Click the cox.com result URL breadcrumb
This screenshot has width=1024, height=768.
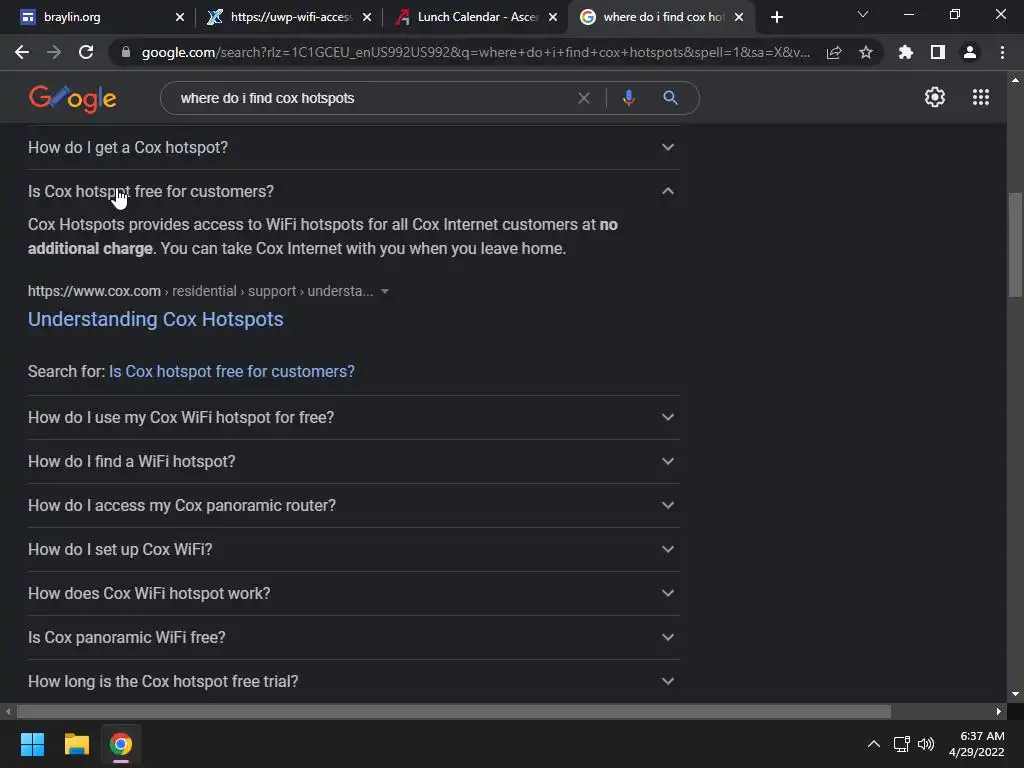point(200,291)
